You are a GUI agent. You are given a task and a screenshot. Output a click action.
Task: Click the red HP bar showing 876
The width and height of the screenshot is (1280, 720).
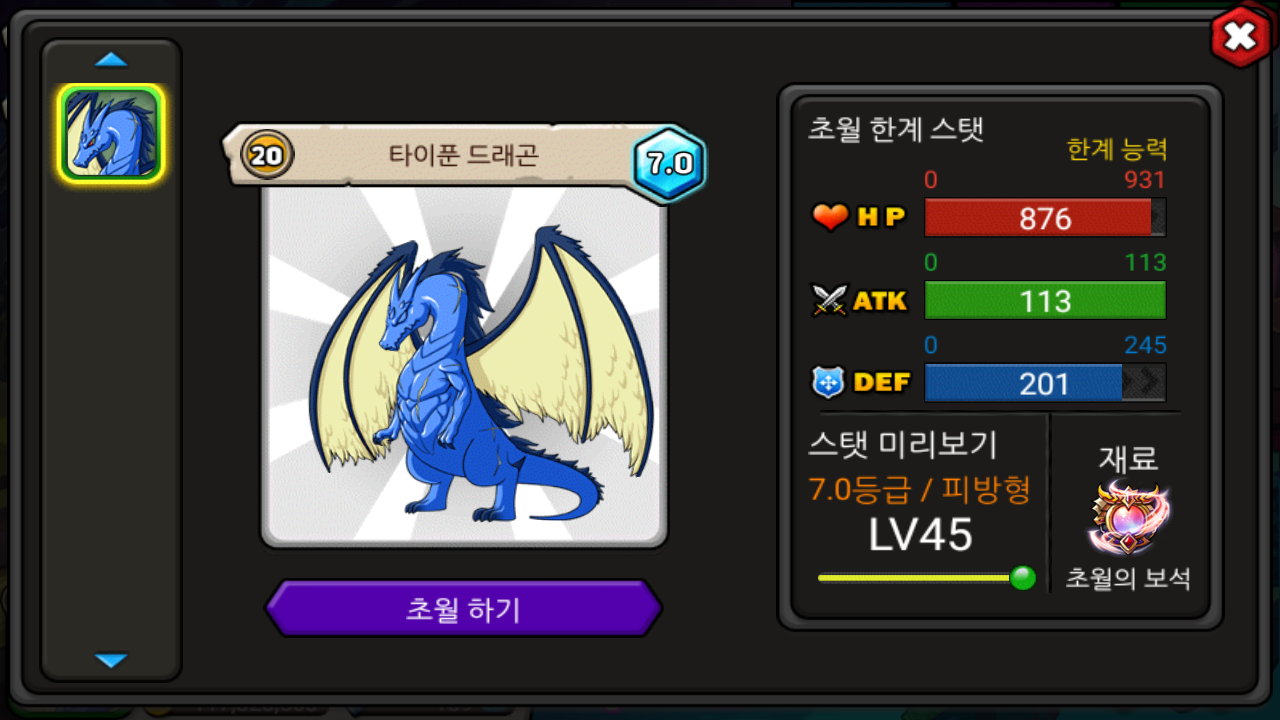click(x=1045, y=218)
